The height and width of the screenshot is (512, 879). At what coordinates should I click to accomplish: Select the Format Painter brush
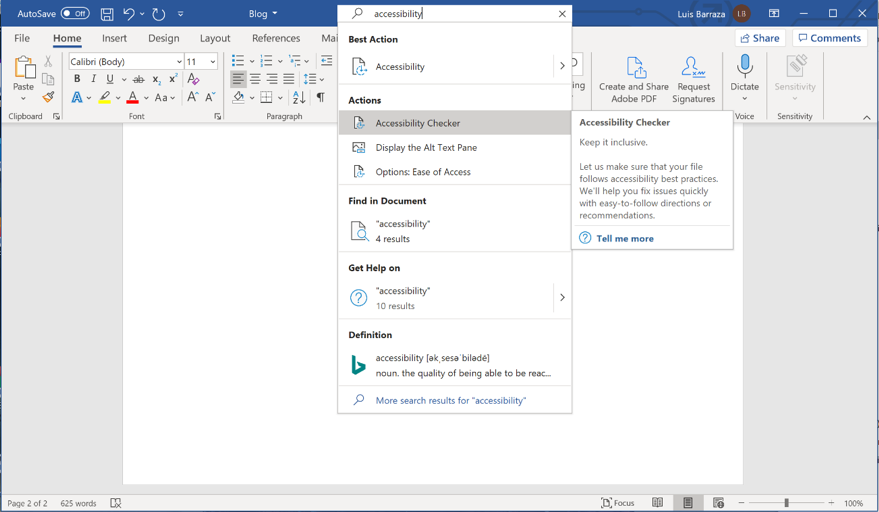[48, 97]
